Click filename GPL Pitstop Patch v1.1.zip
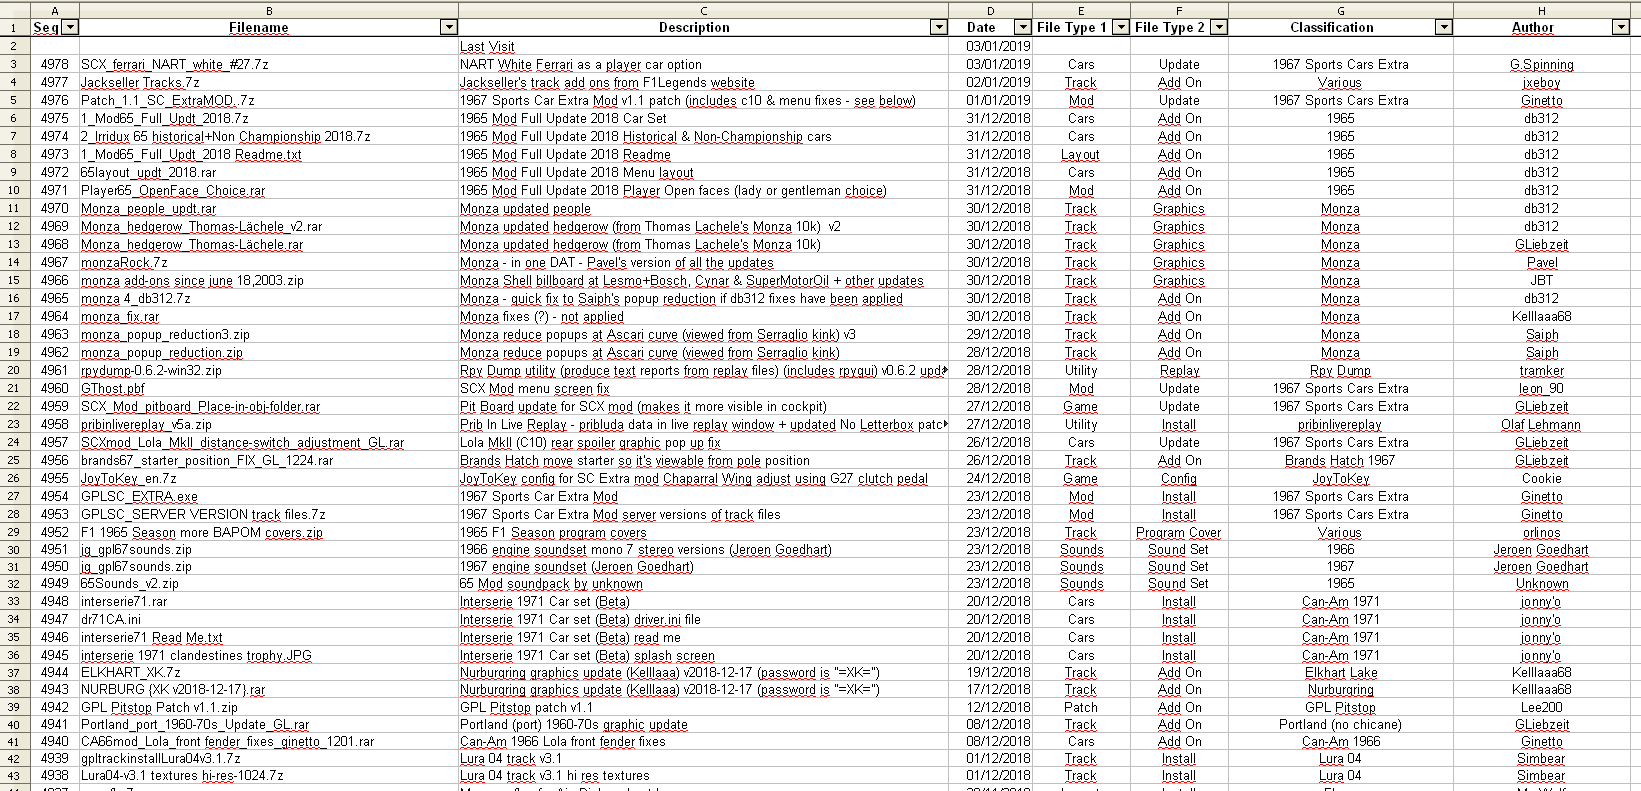The height and width of the screenshot is (791, 1641). tap(159, 706)
